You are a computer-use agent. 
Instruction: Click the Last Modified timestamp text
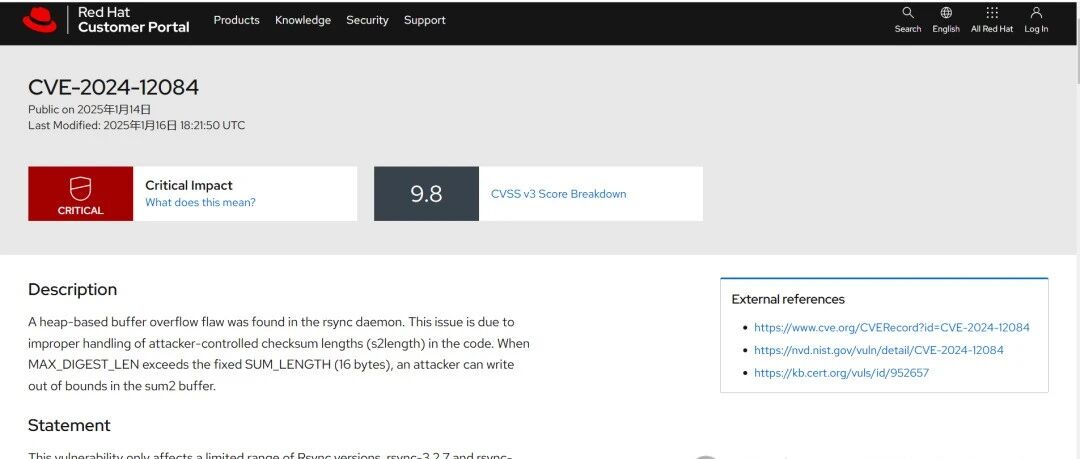coord(136,125)
